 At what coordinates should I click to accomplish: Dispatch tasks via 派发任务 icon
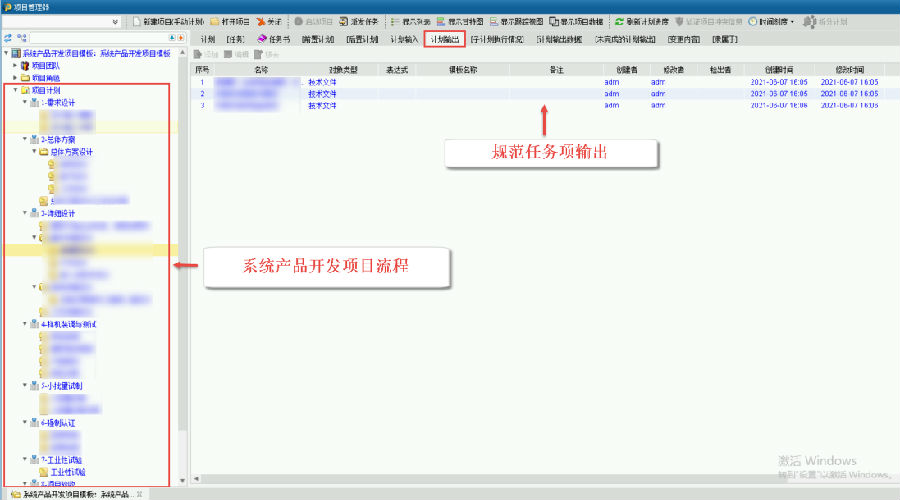pyautogui.click(x=343, y=21)
